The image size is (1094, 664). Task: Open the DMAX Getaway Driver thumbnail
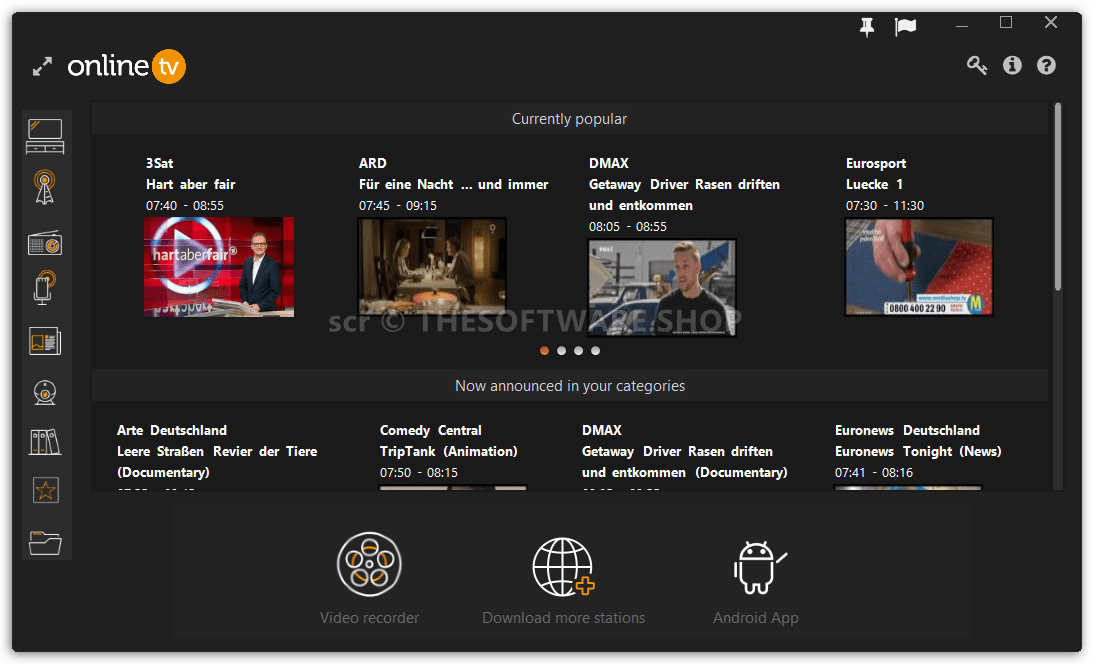click(662, 288)
